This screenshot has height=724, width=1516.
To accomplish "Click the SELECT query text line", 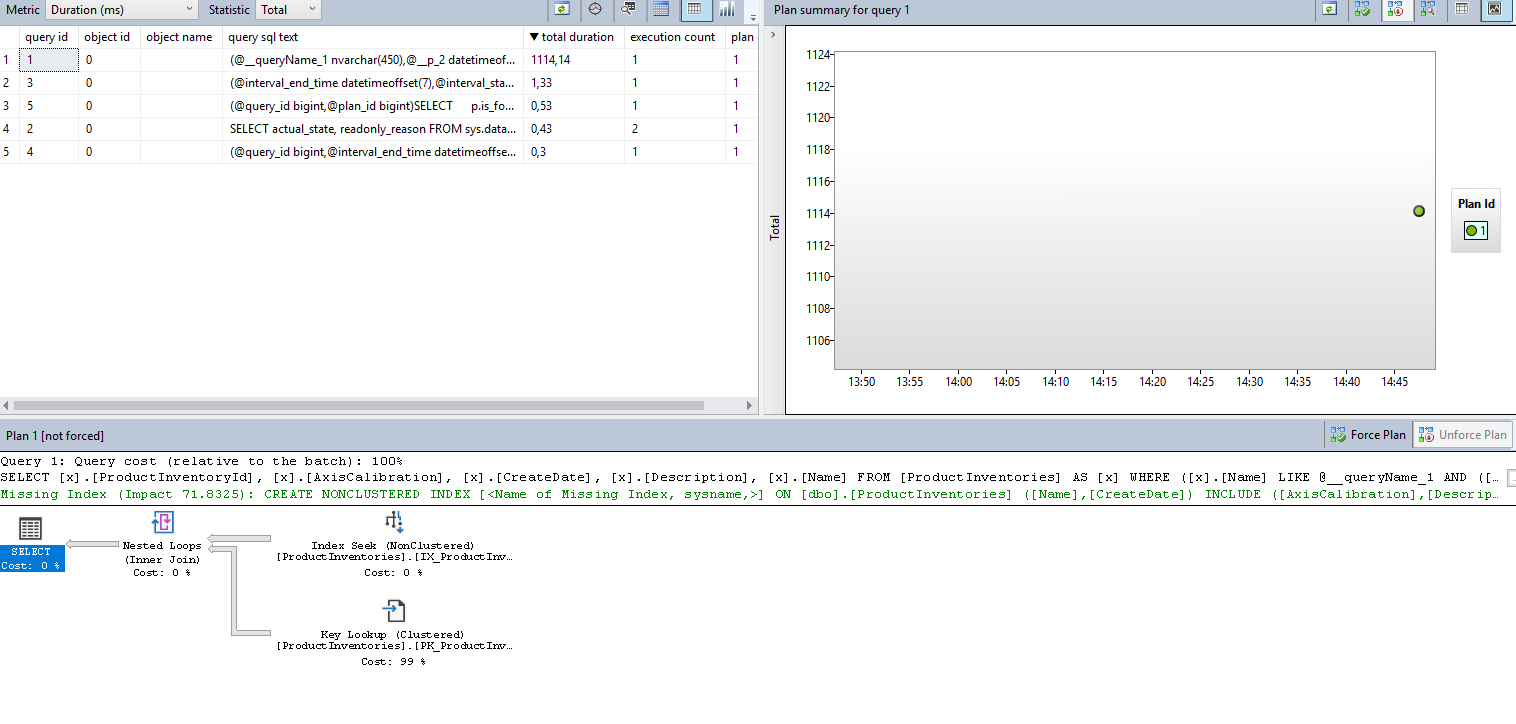I will [x=750, y=478].
